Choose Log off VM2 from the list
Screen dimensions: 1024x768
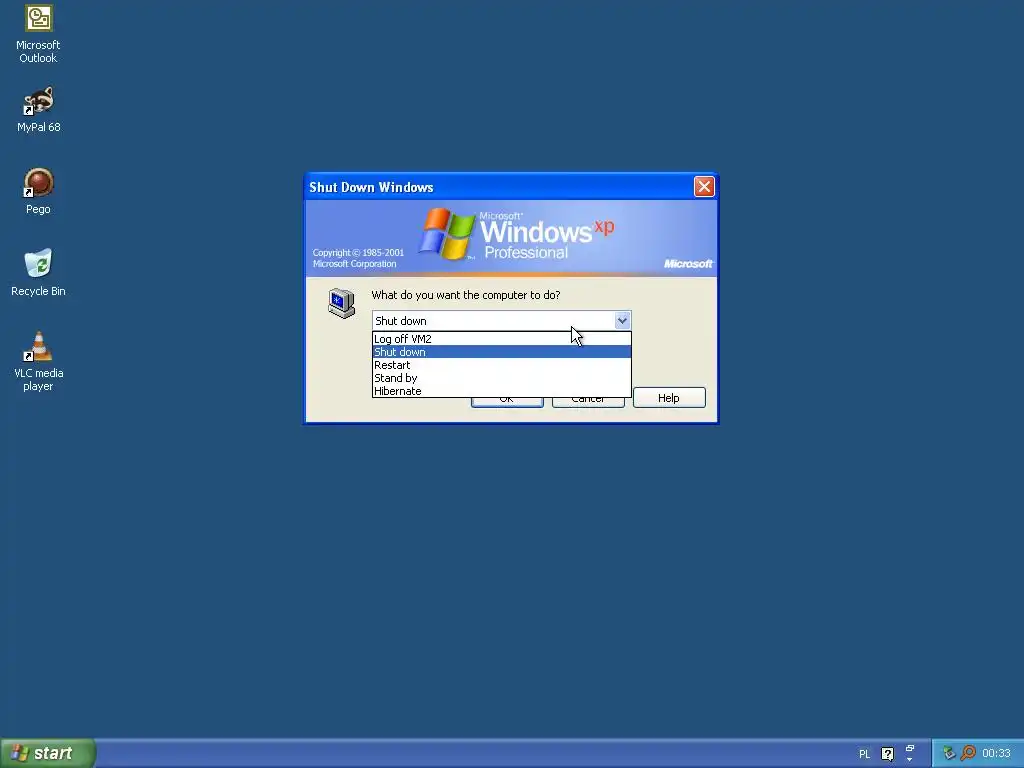[502, 339]
